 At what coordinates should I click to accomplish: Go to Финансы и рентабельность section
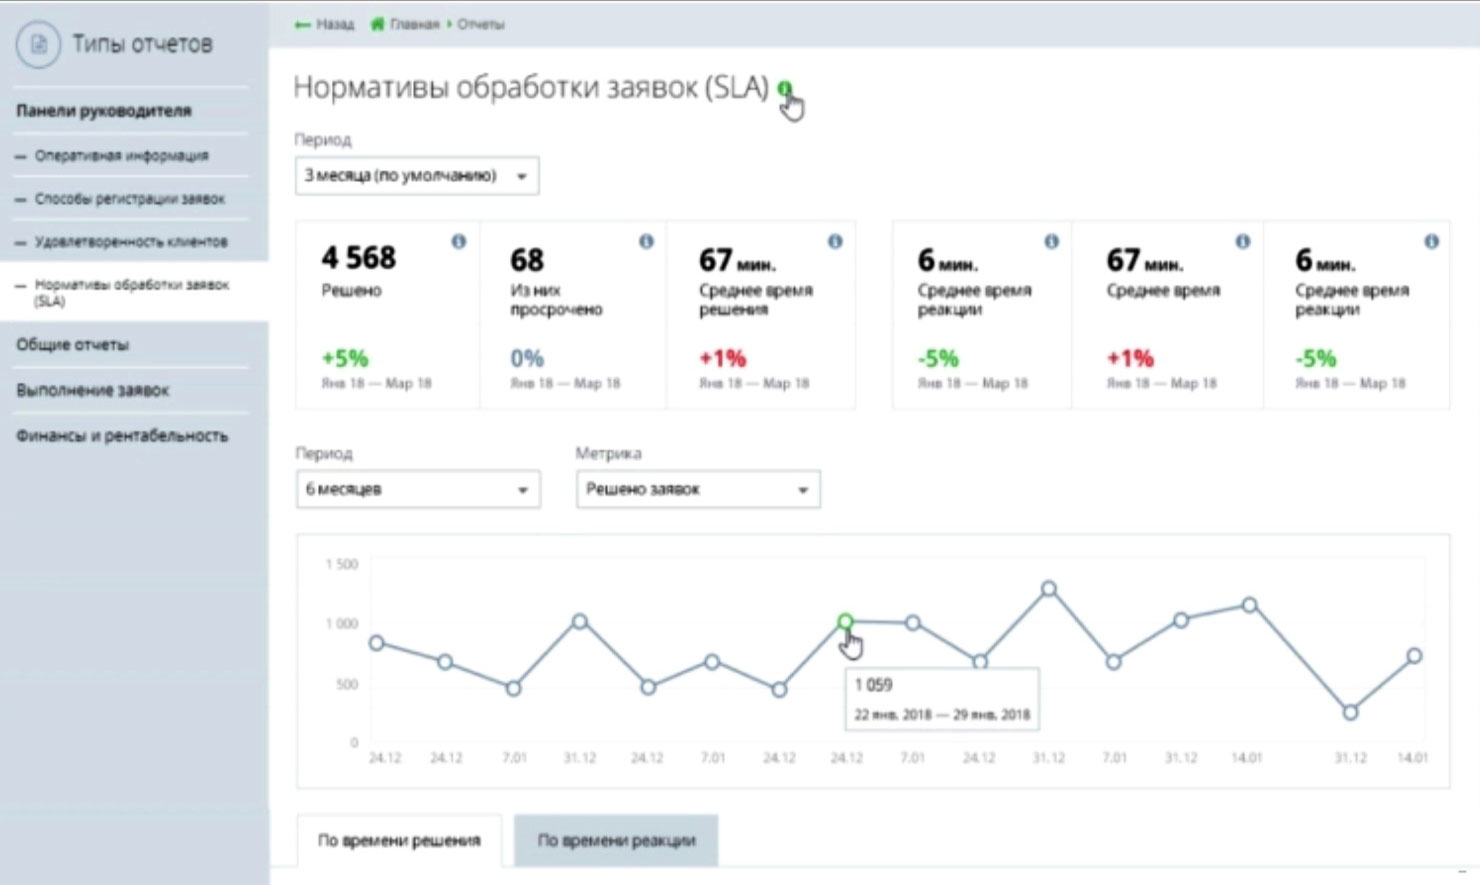[x=121, y=436]
